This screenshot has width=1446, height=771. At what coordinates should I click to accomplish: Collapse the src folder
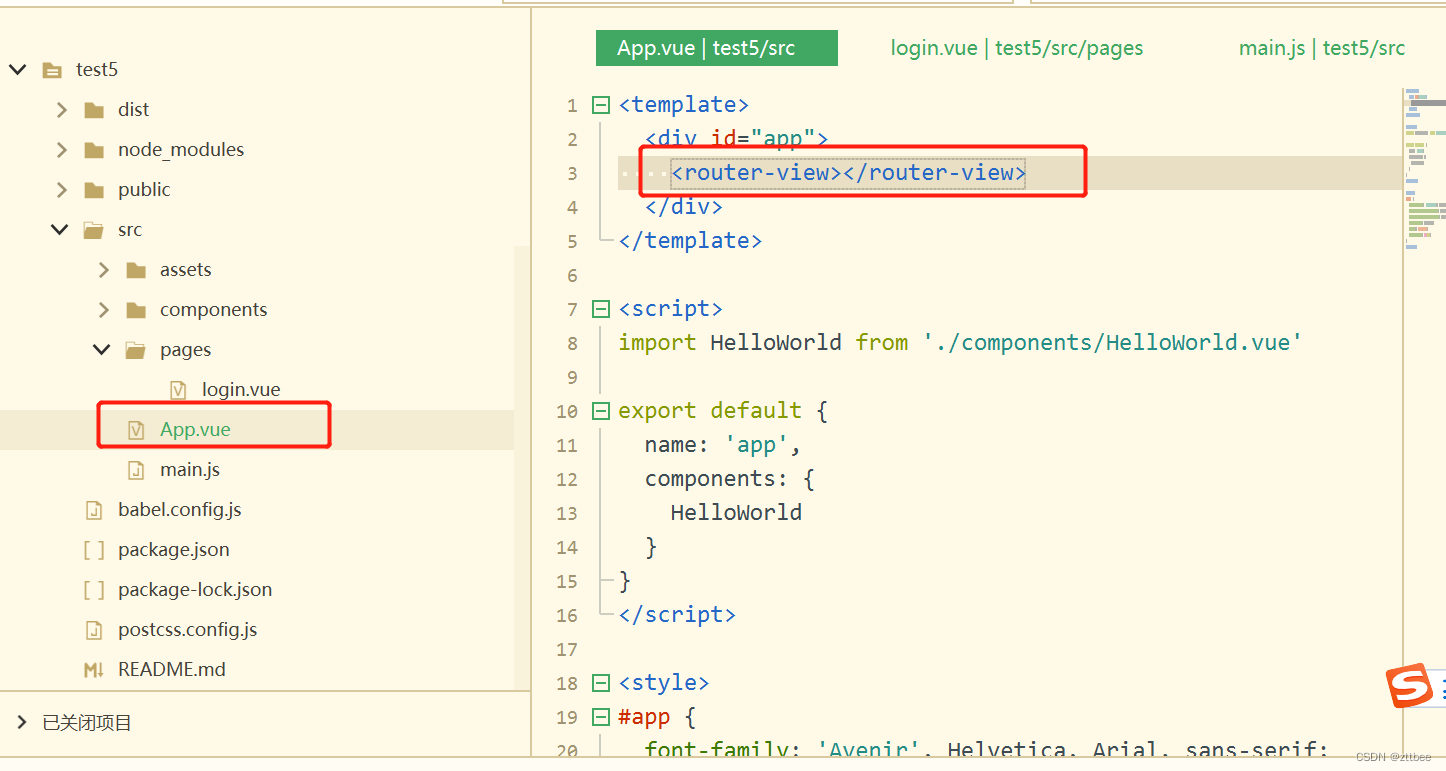(x=61, y=229)
